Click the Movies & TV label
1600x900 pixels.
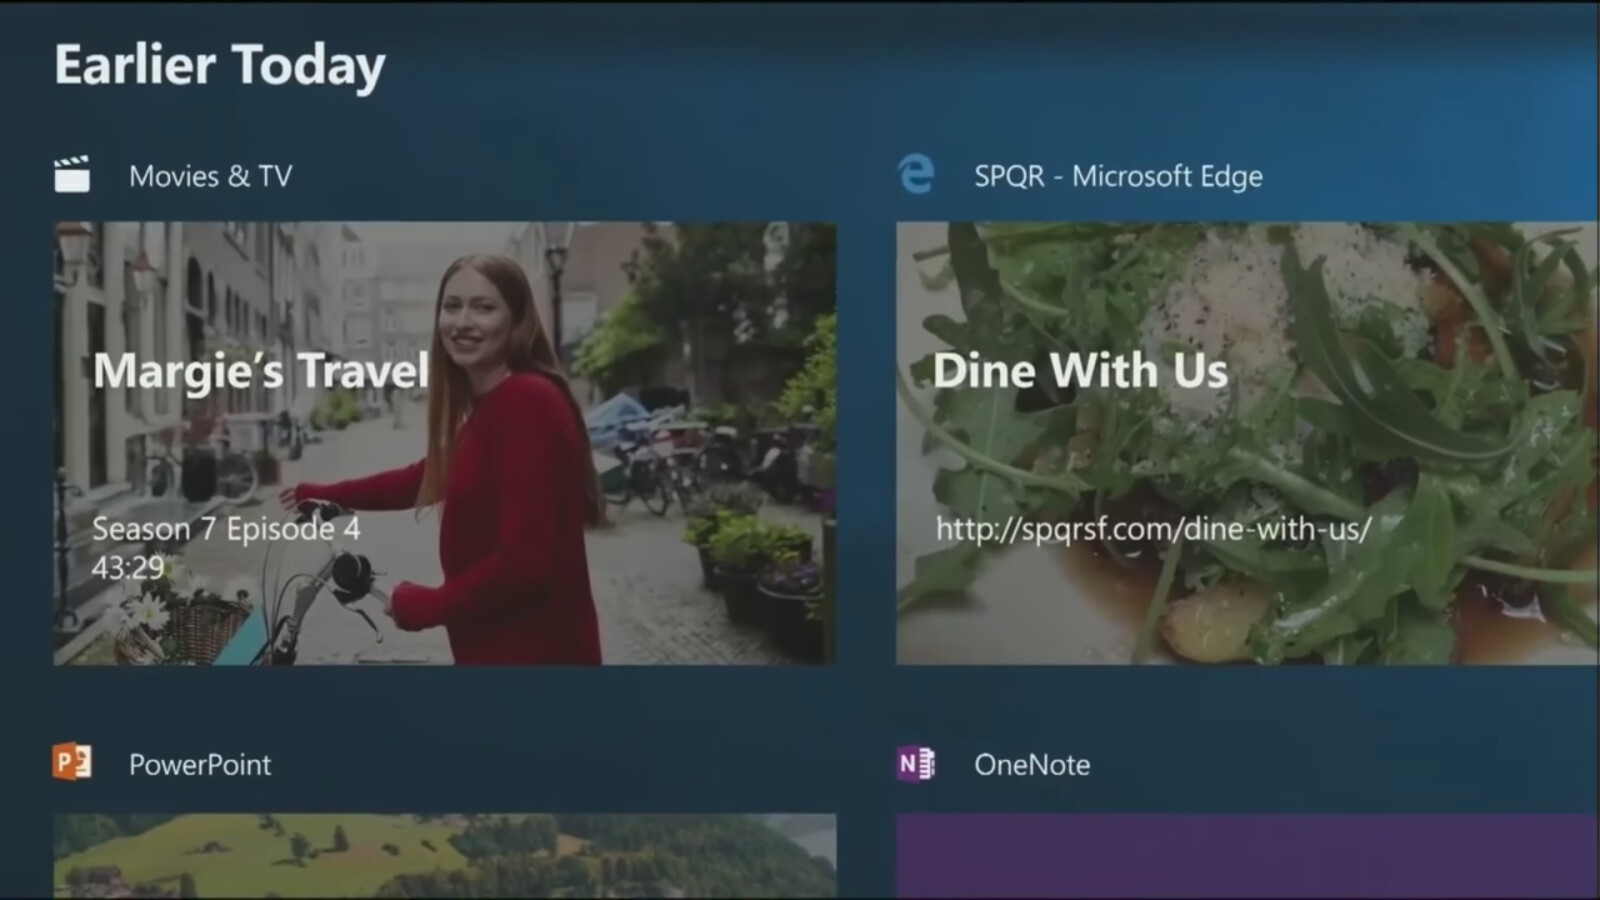coord(210,176)
